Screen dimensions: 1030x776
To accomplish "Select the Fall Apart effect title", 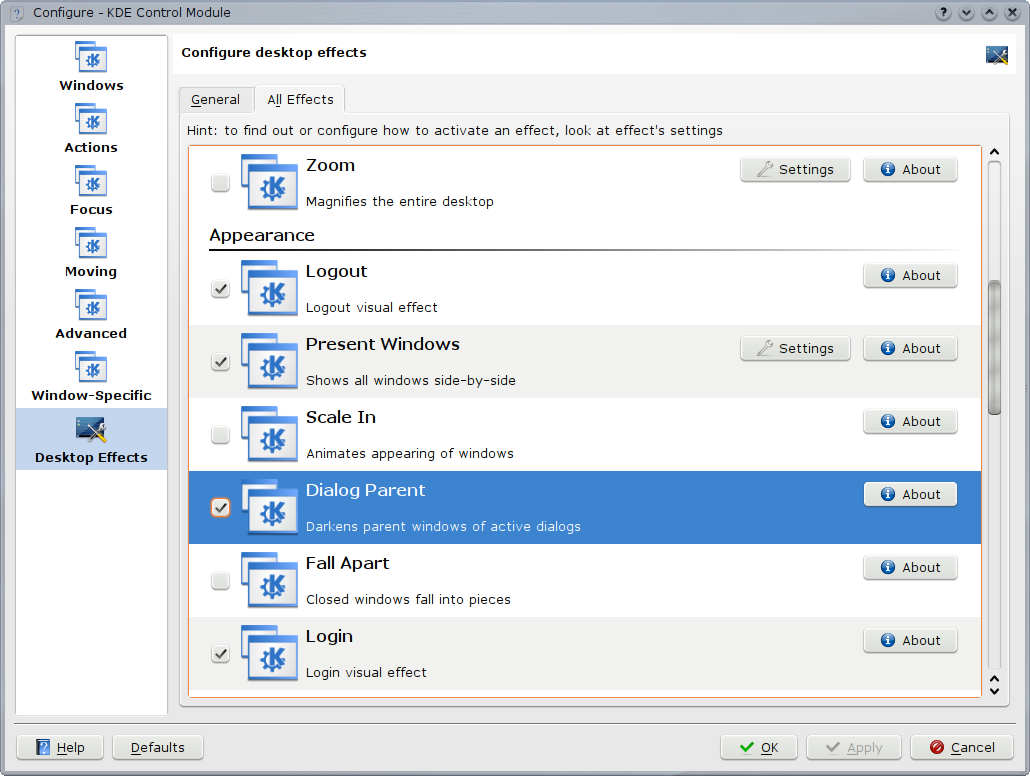I will (x=347, y=564).
